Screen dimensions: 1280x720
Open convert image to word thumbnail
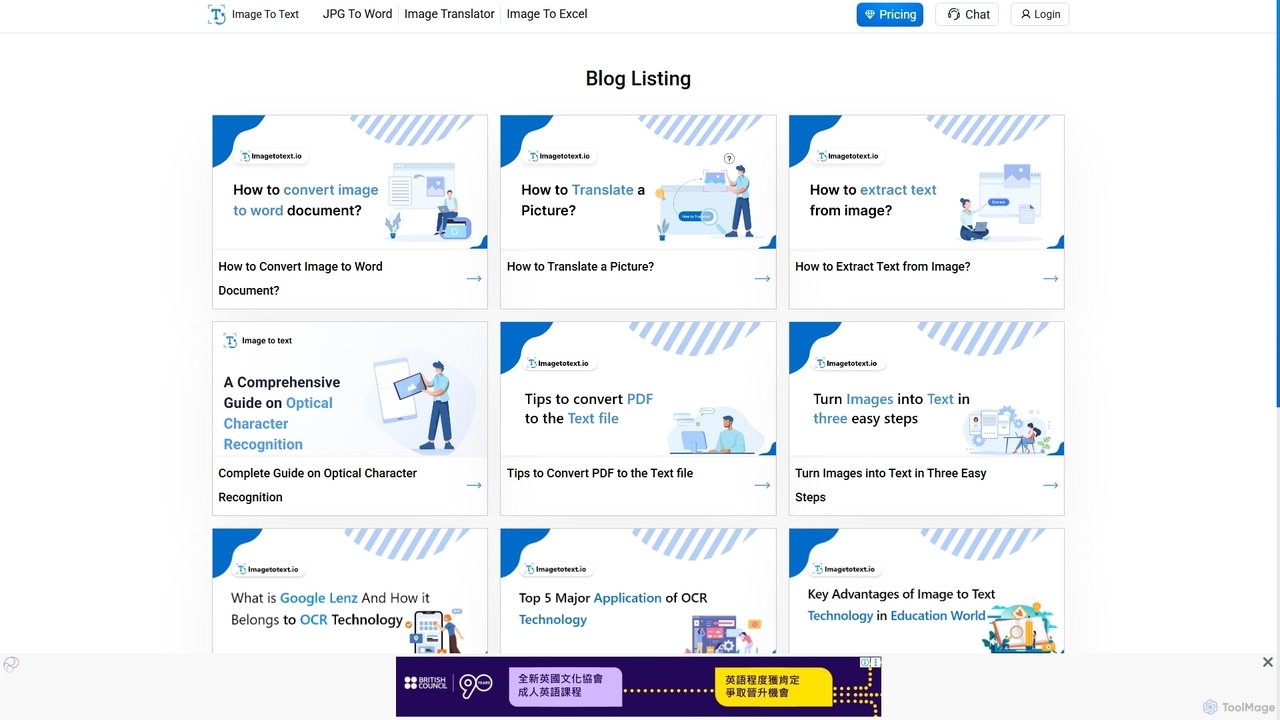tap(350, 182)
